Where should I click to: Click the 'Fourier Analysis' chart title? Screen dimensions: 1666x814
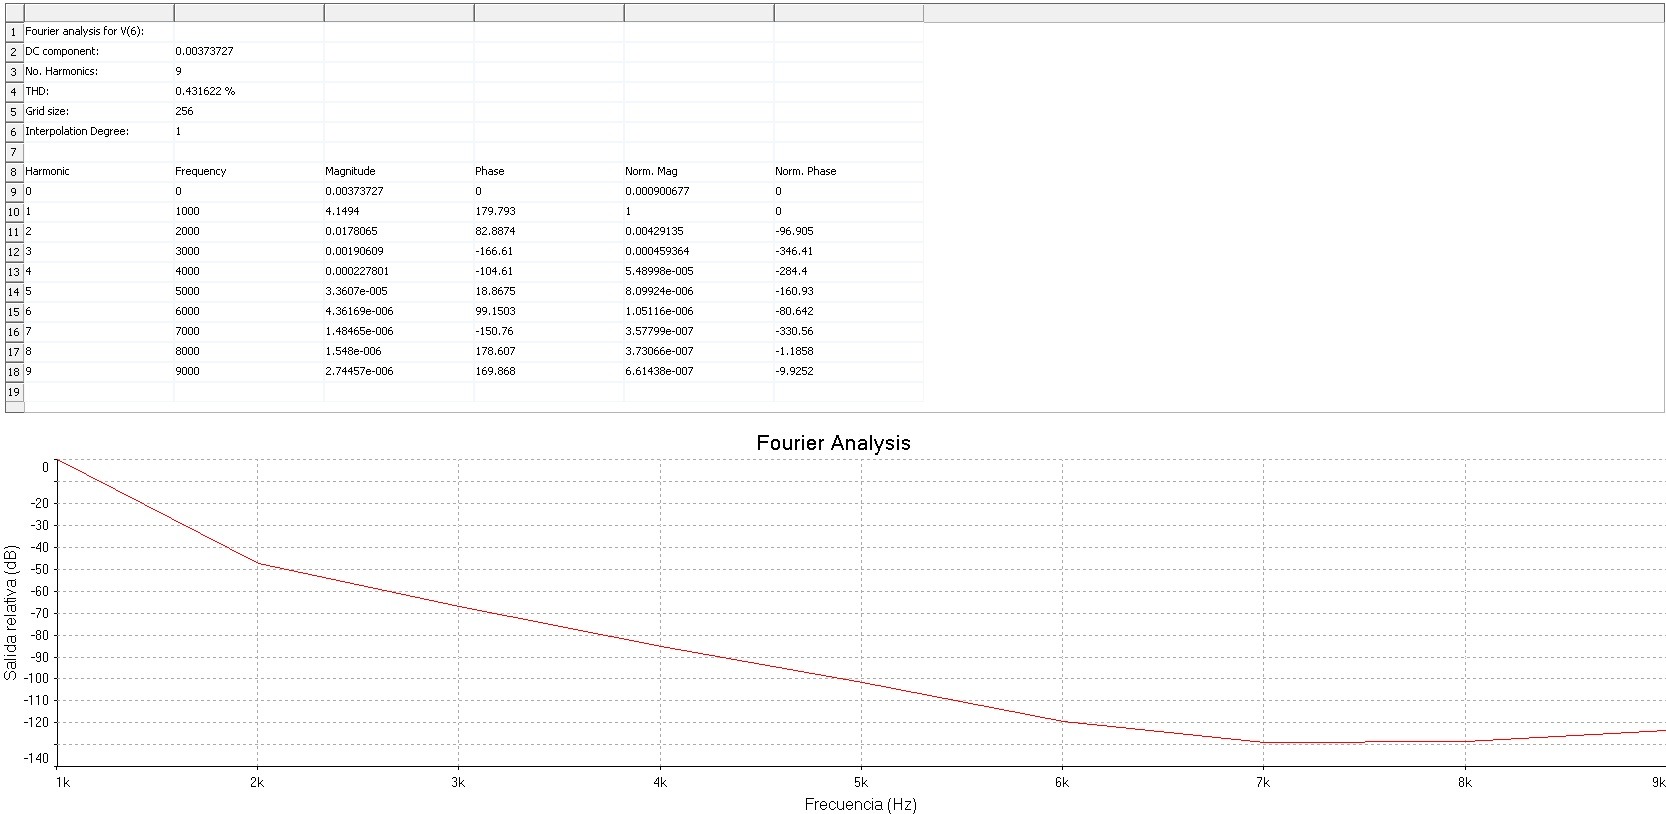click(833, 443)
